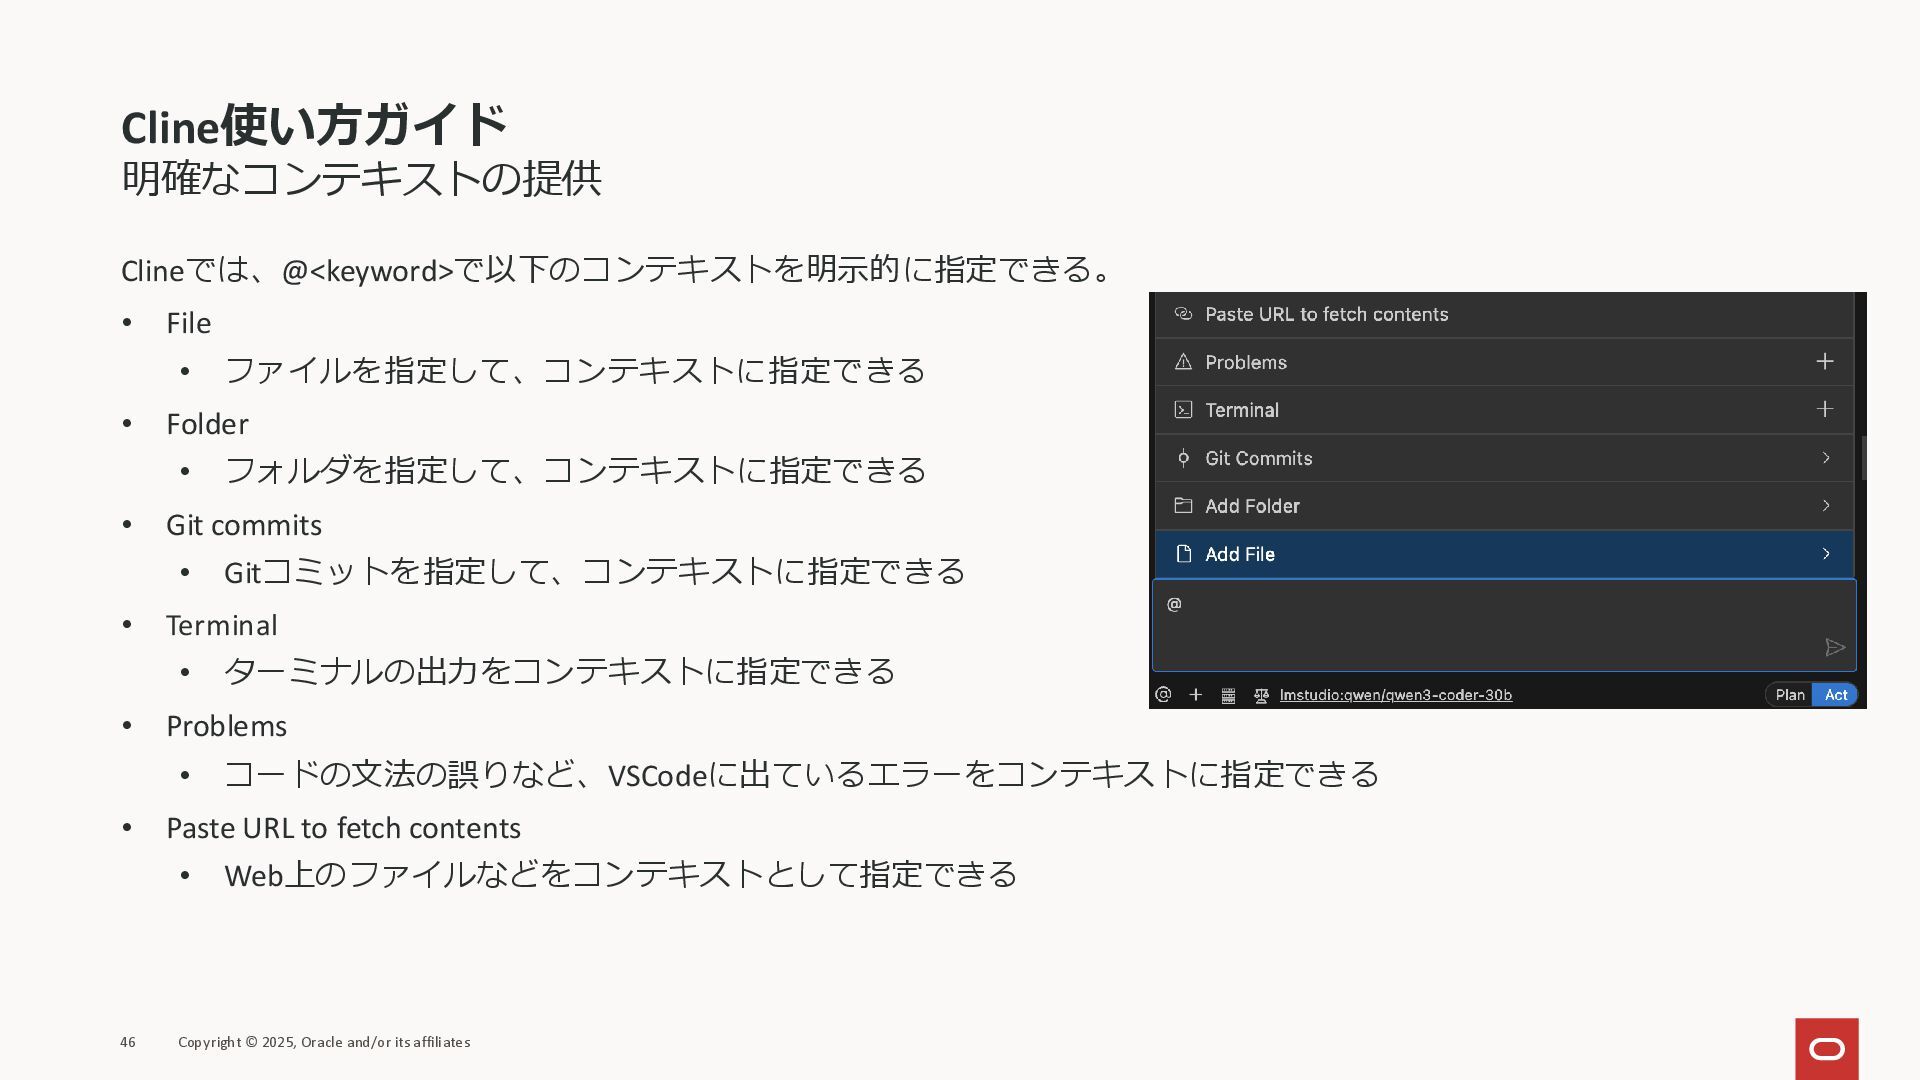1920x1080 pixels.
Task: Expand the Add File submenu chevron
Action: point(1825,554)
